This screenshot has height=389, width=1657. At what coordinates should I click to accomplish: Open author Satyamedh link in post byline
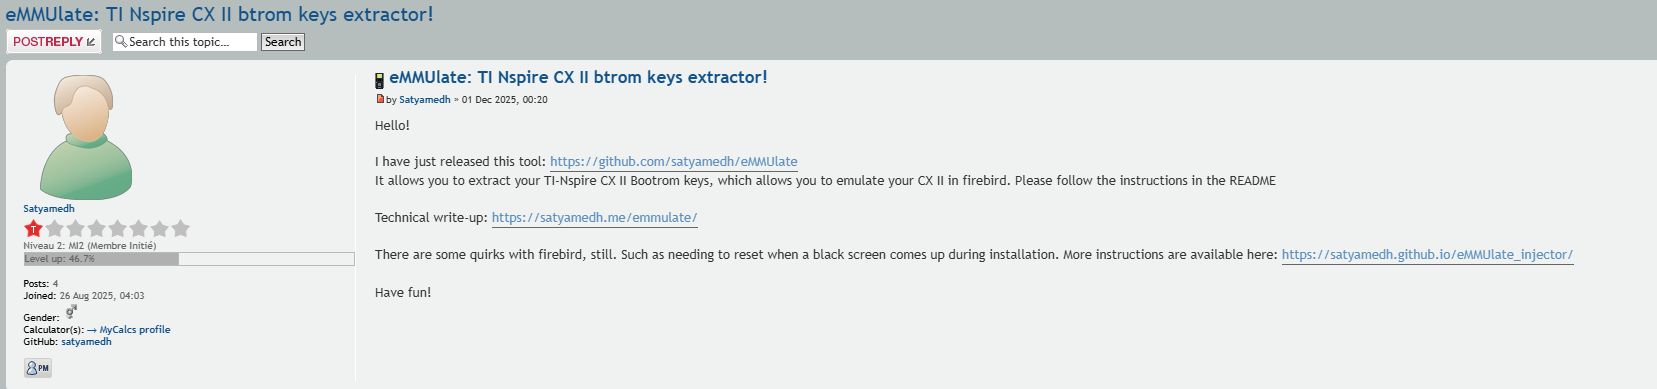[425, 100]
